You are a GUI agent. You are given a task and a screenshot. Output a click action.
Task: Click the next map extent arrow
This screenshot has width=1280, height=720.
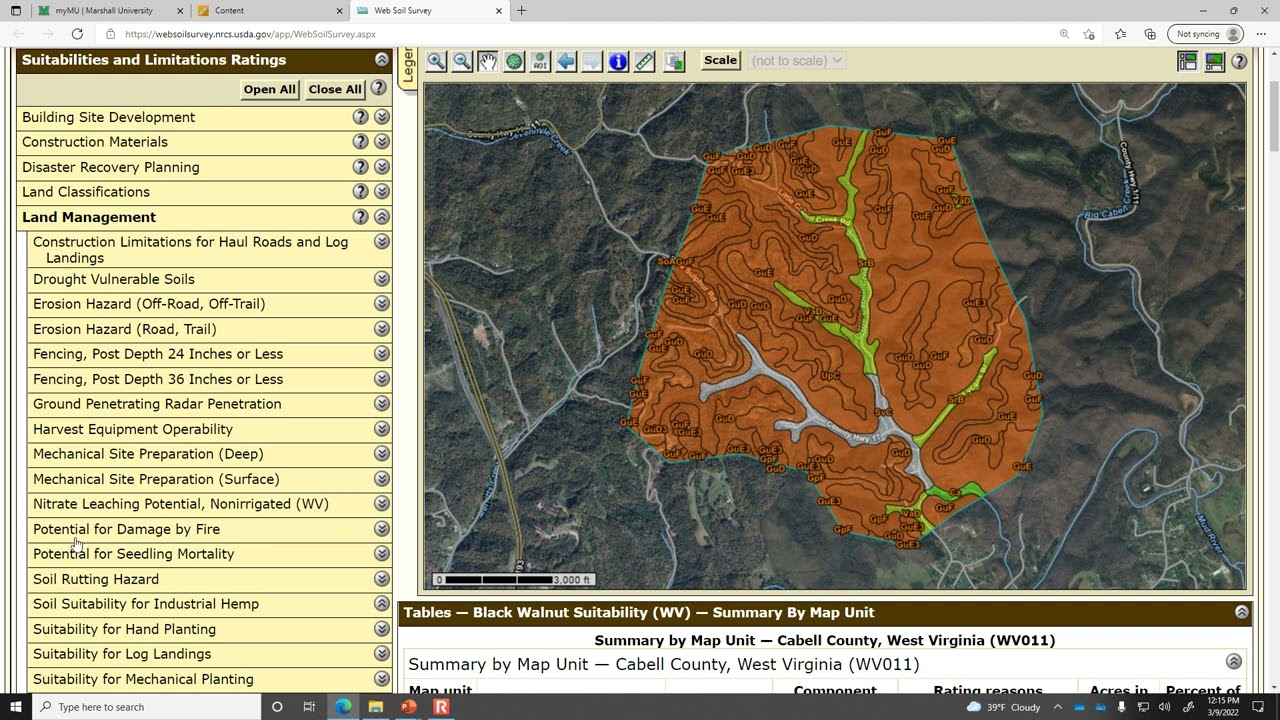coord(592,61)
